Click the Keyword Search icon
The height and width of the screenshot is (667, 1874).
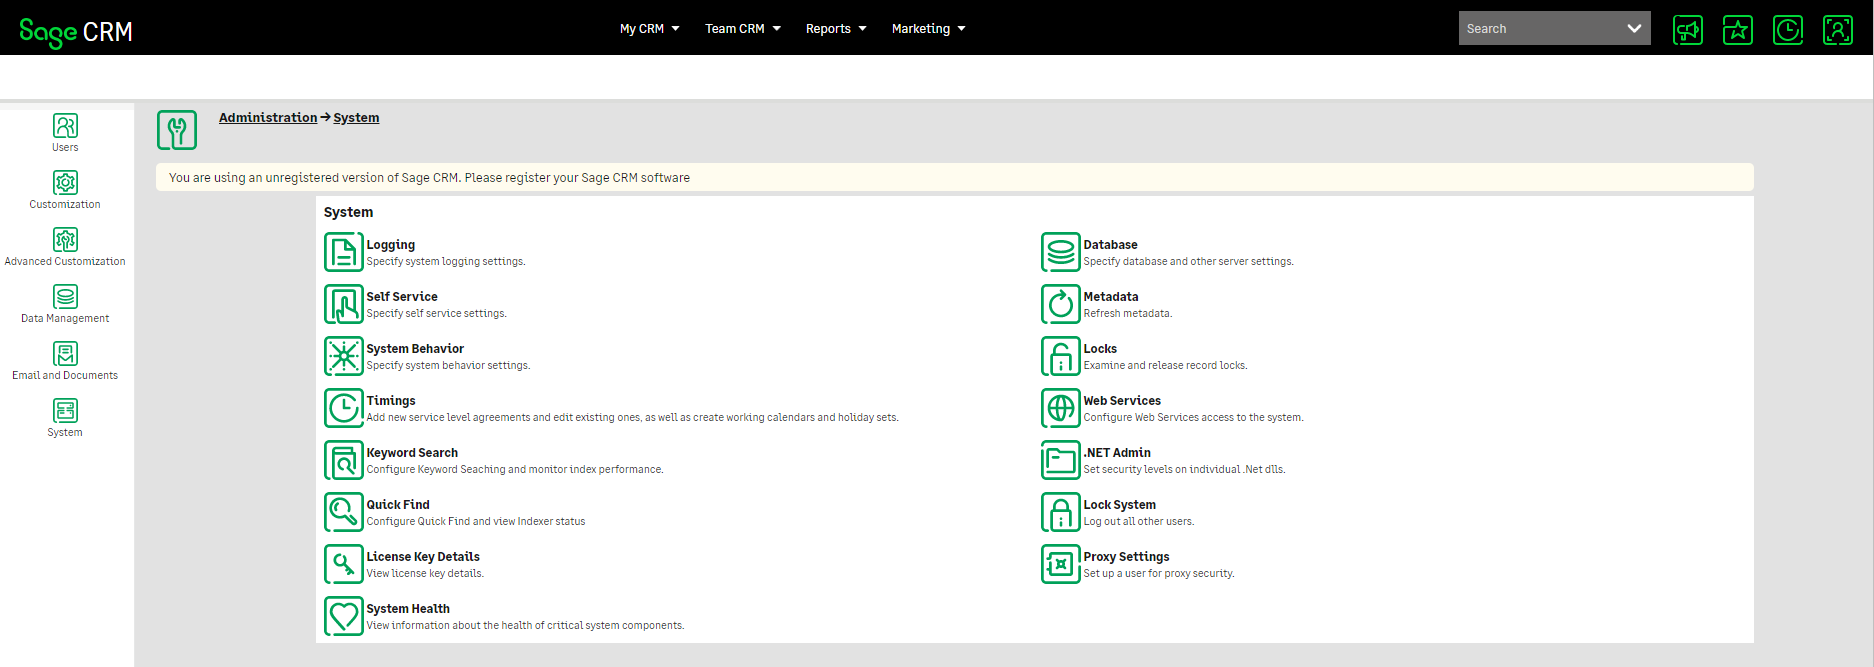tap(344, 460)
